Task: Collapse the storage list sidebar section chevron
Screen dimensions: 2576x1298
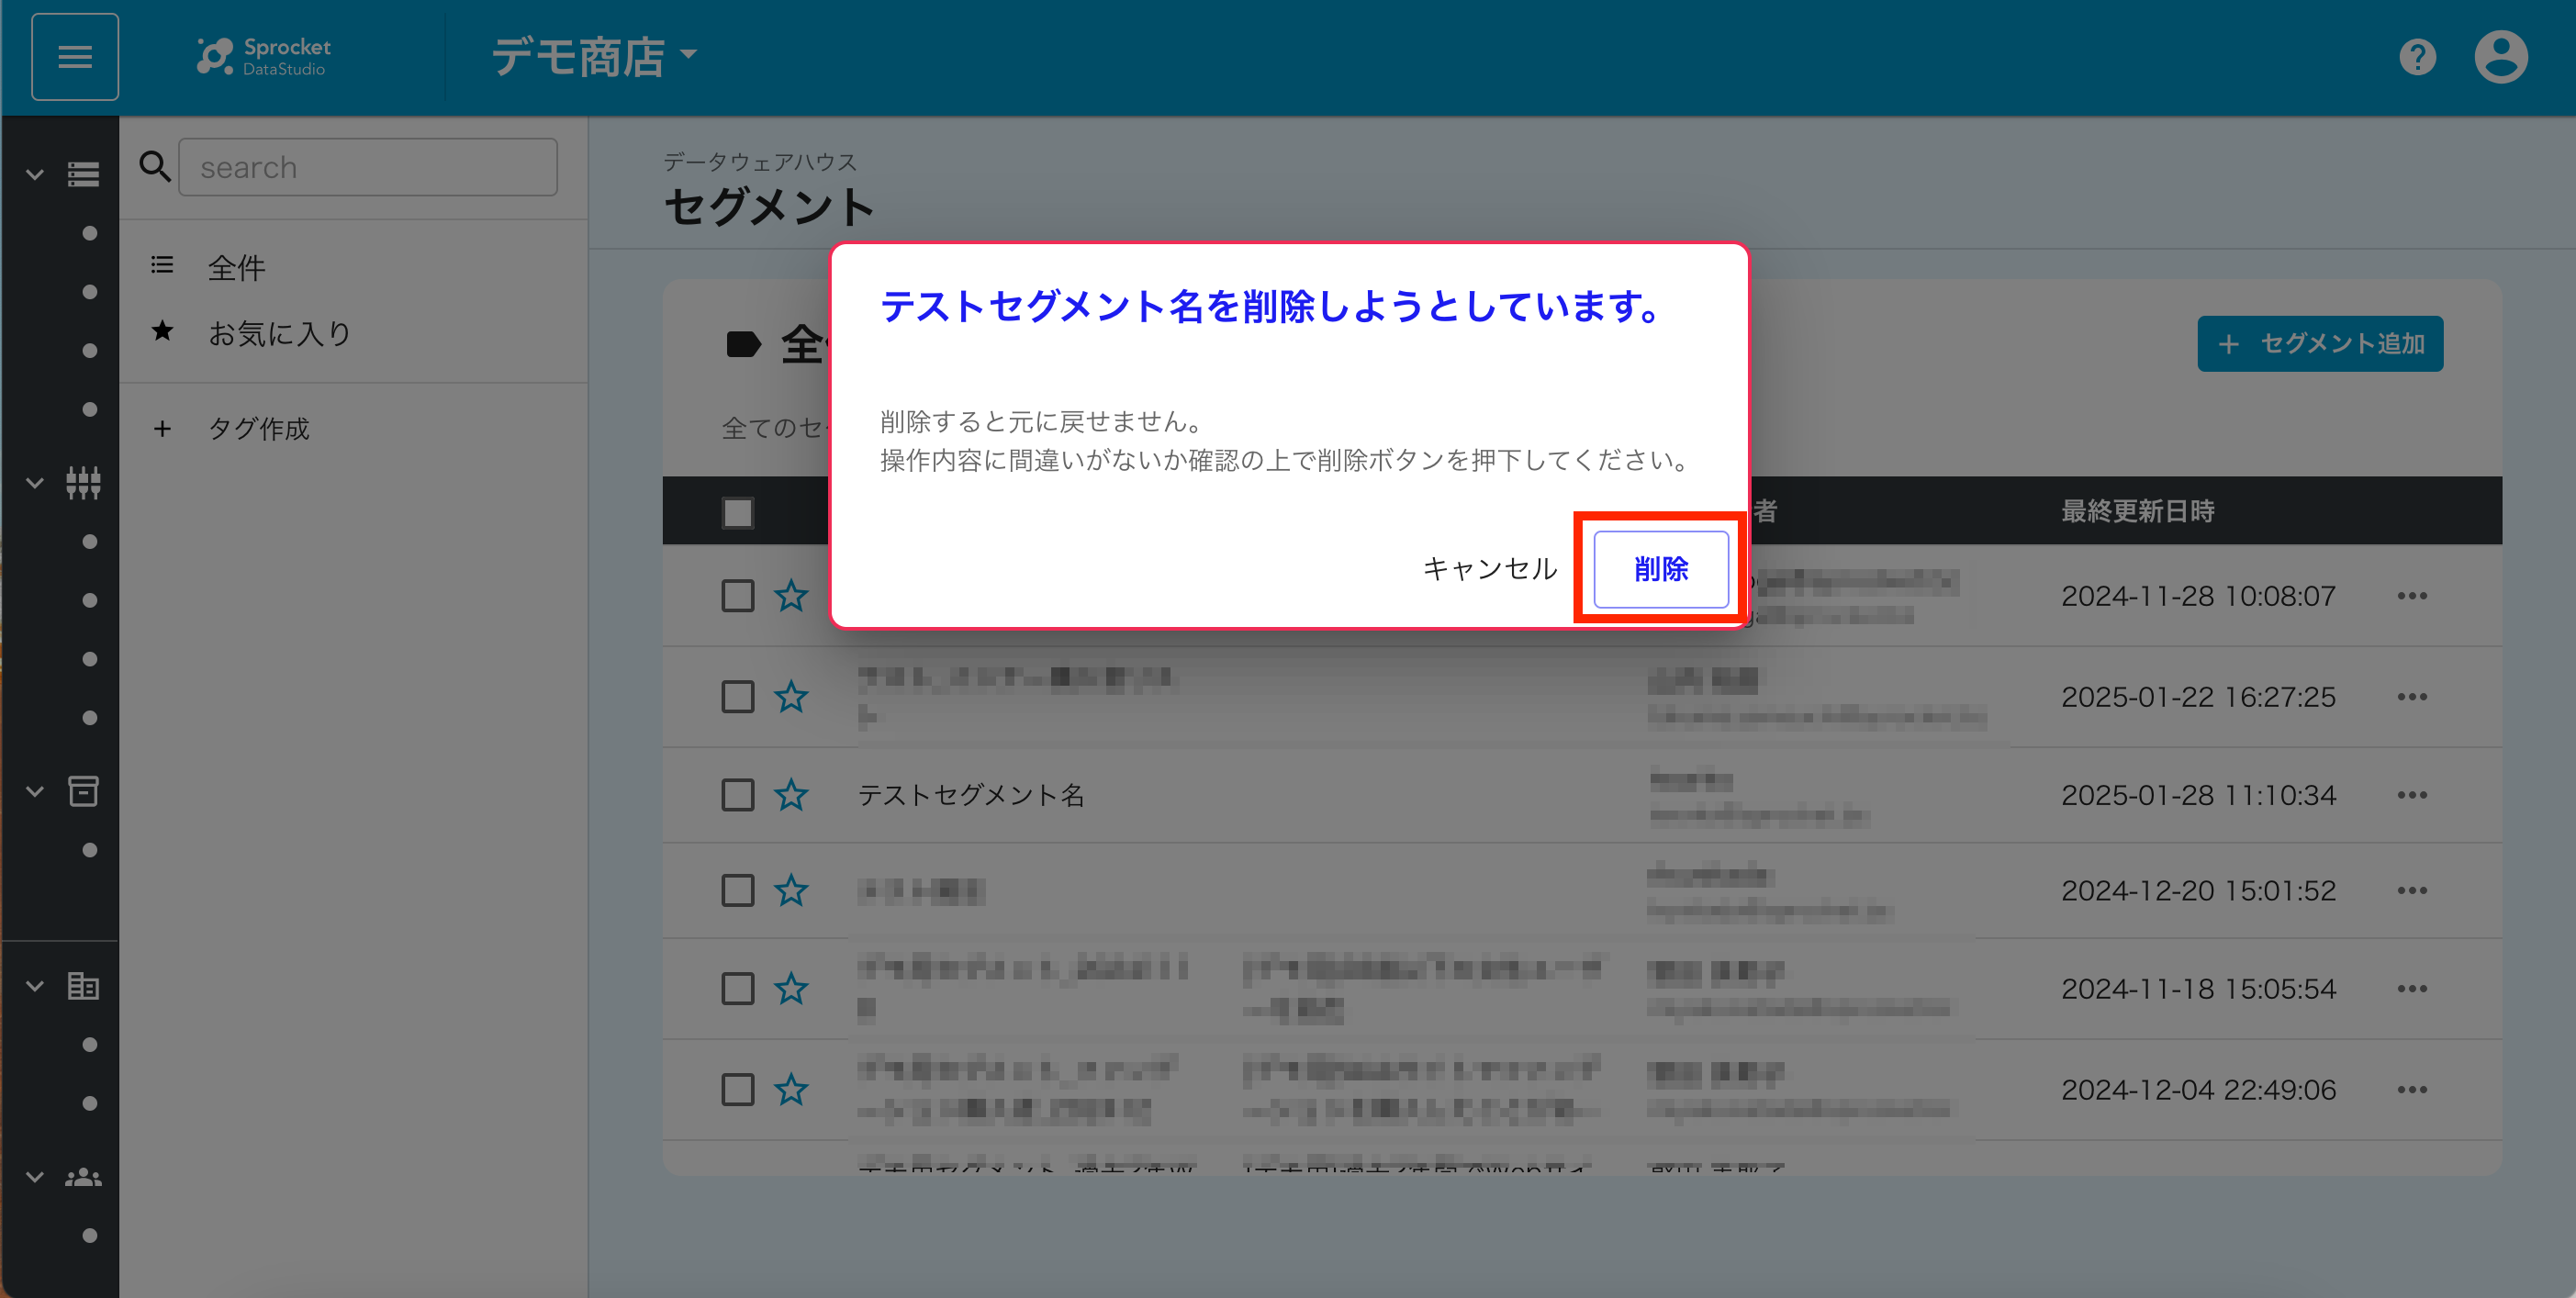Action: [x=35, y=175]
